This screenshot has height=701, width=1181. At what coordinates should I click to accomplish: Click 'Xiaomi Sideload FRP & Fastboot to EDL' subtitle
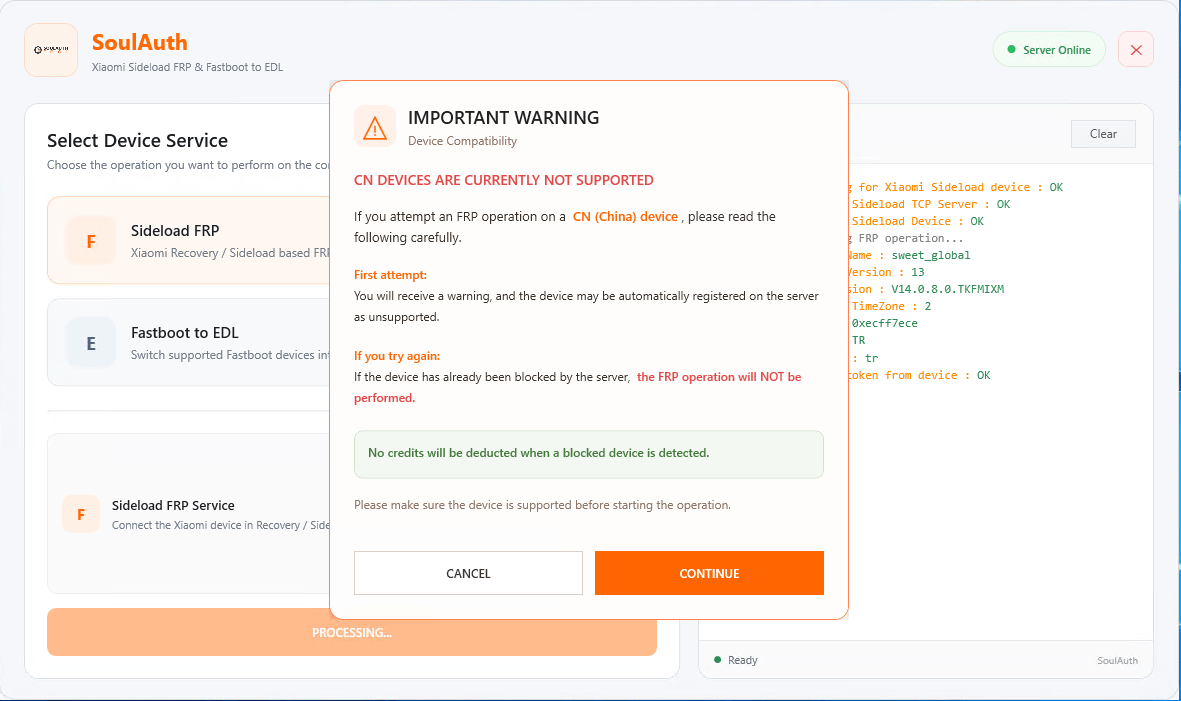pyautogui.click(x=188, y=67)
